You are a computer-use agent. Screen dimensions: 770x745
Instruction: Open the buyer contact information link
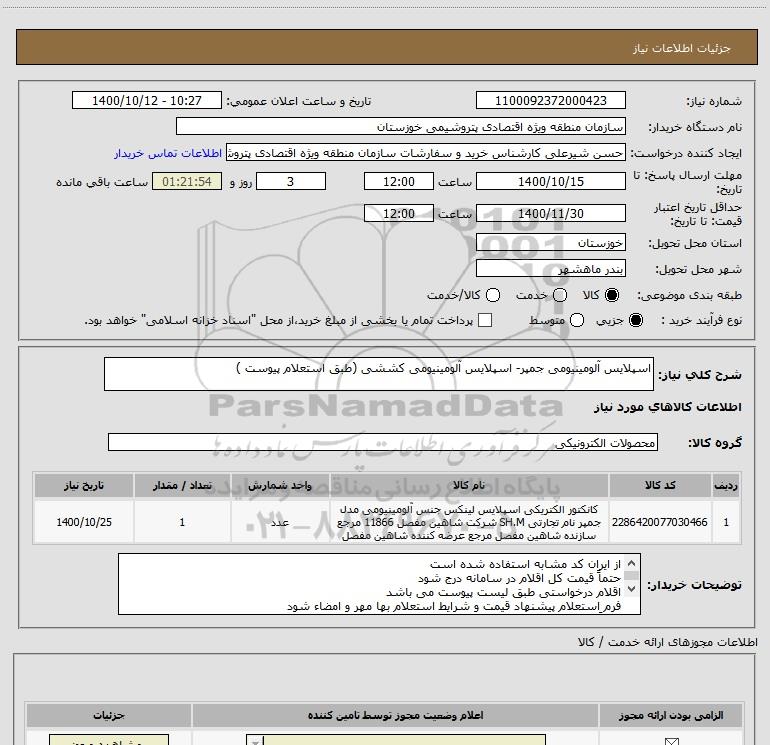point(168,154)
